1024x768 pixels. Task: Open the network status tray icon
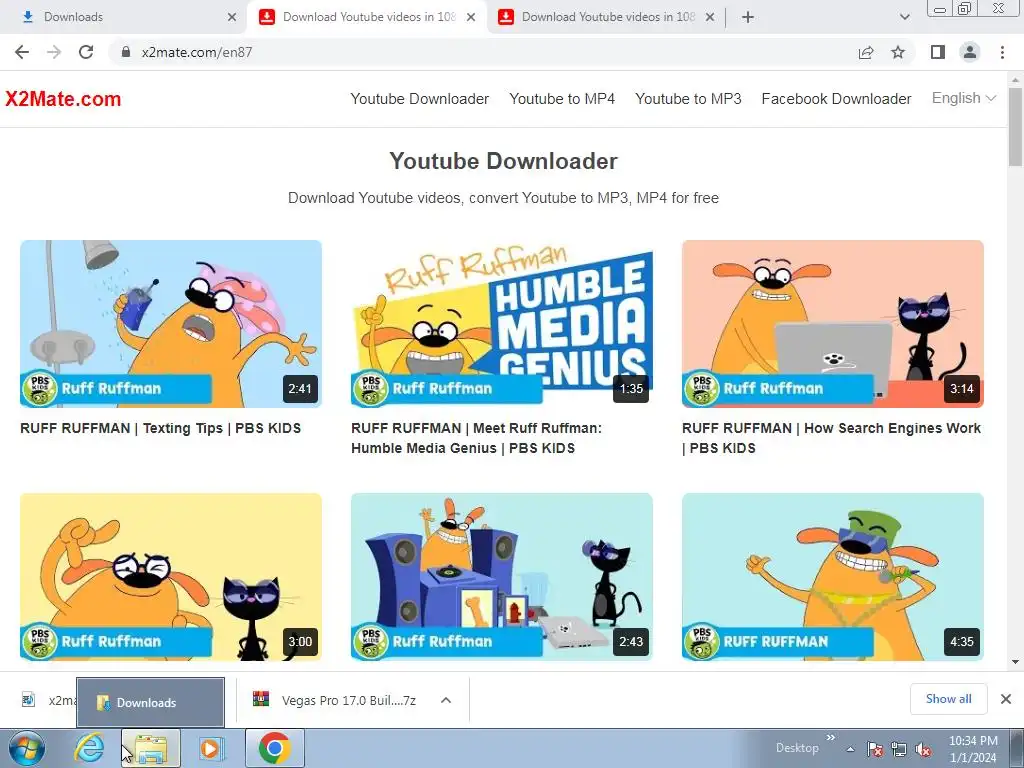[x=899, y=749]
